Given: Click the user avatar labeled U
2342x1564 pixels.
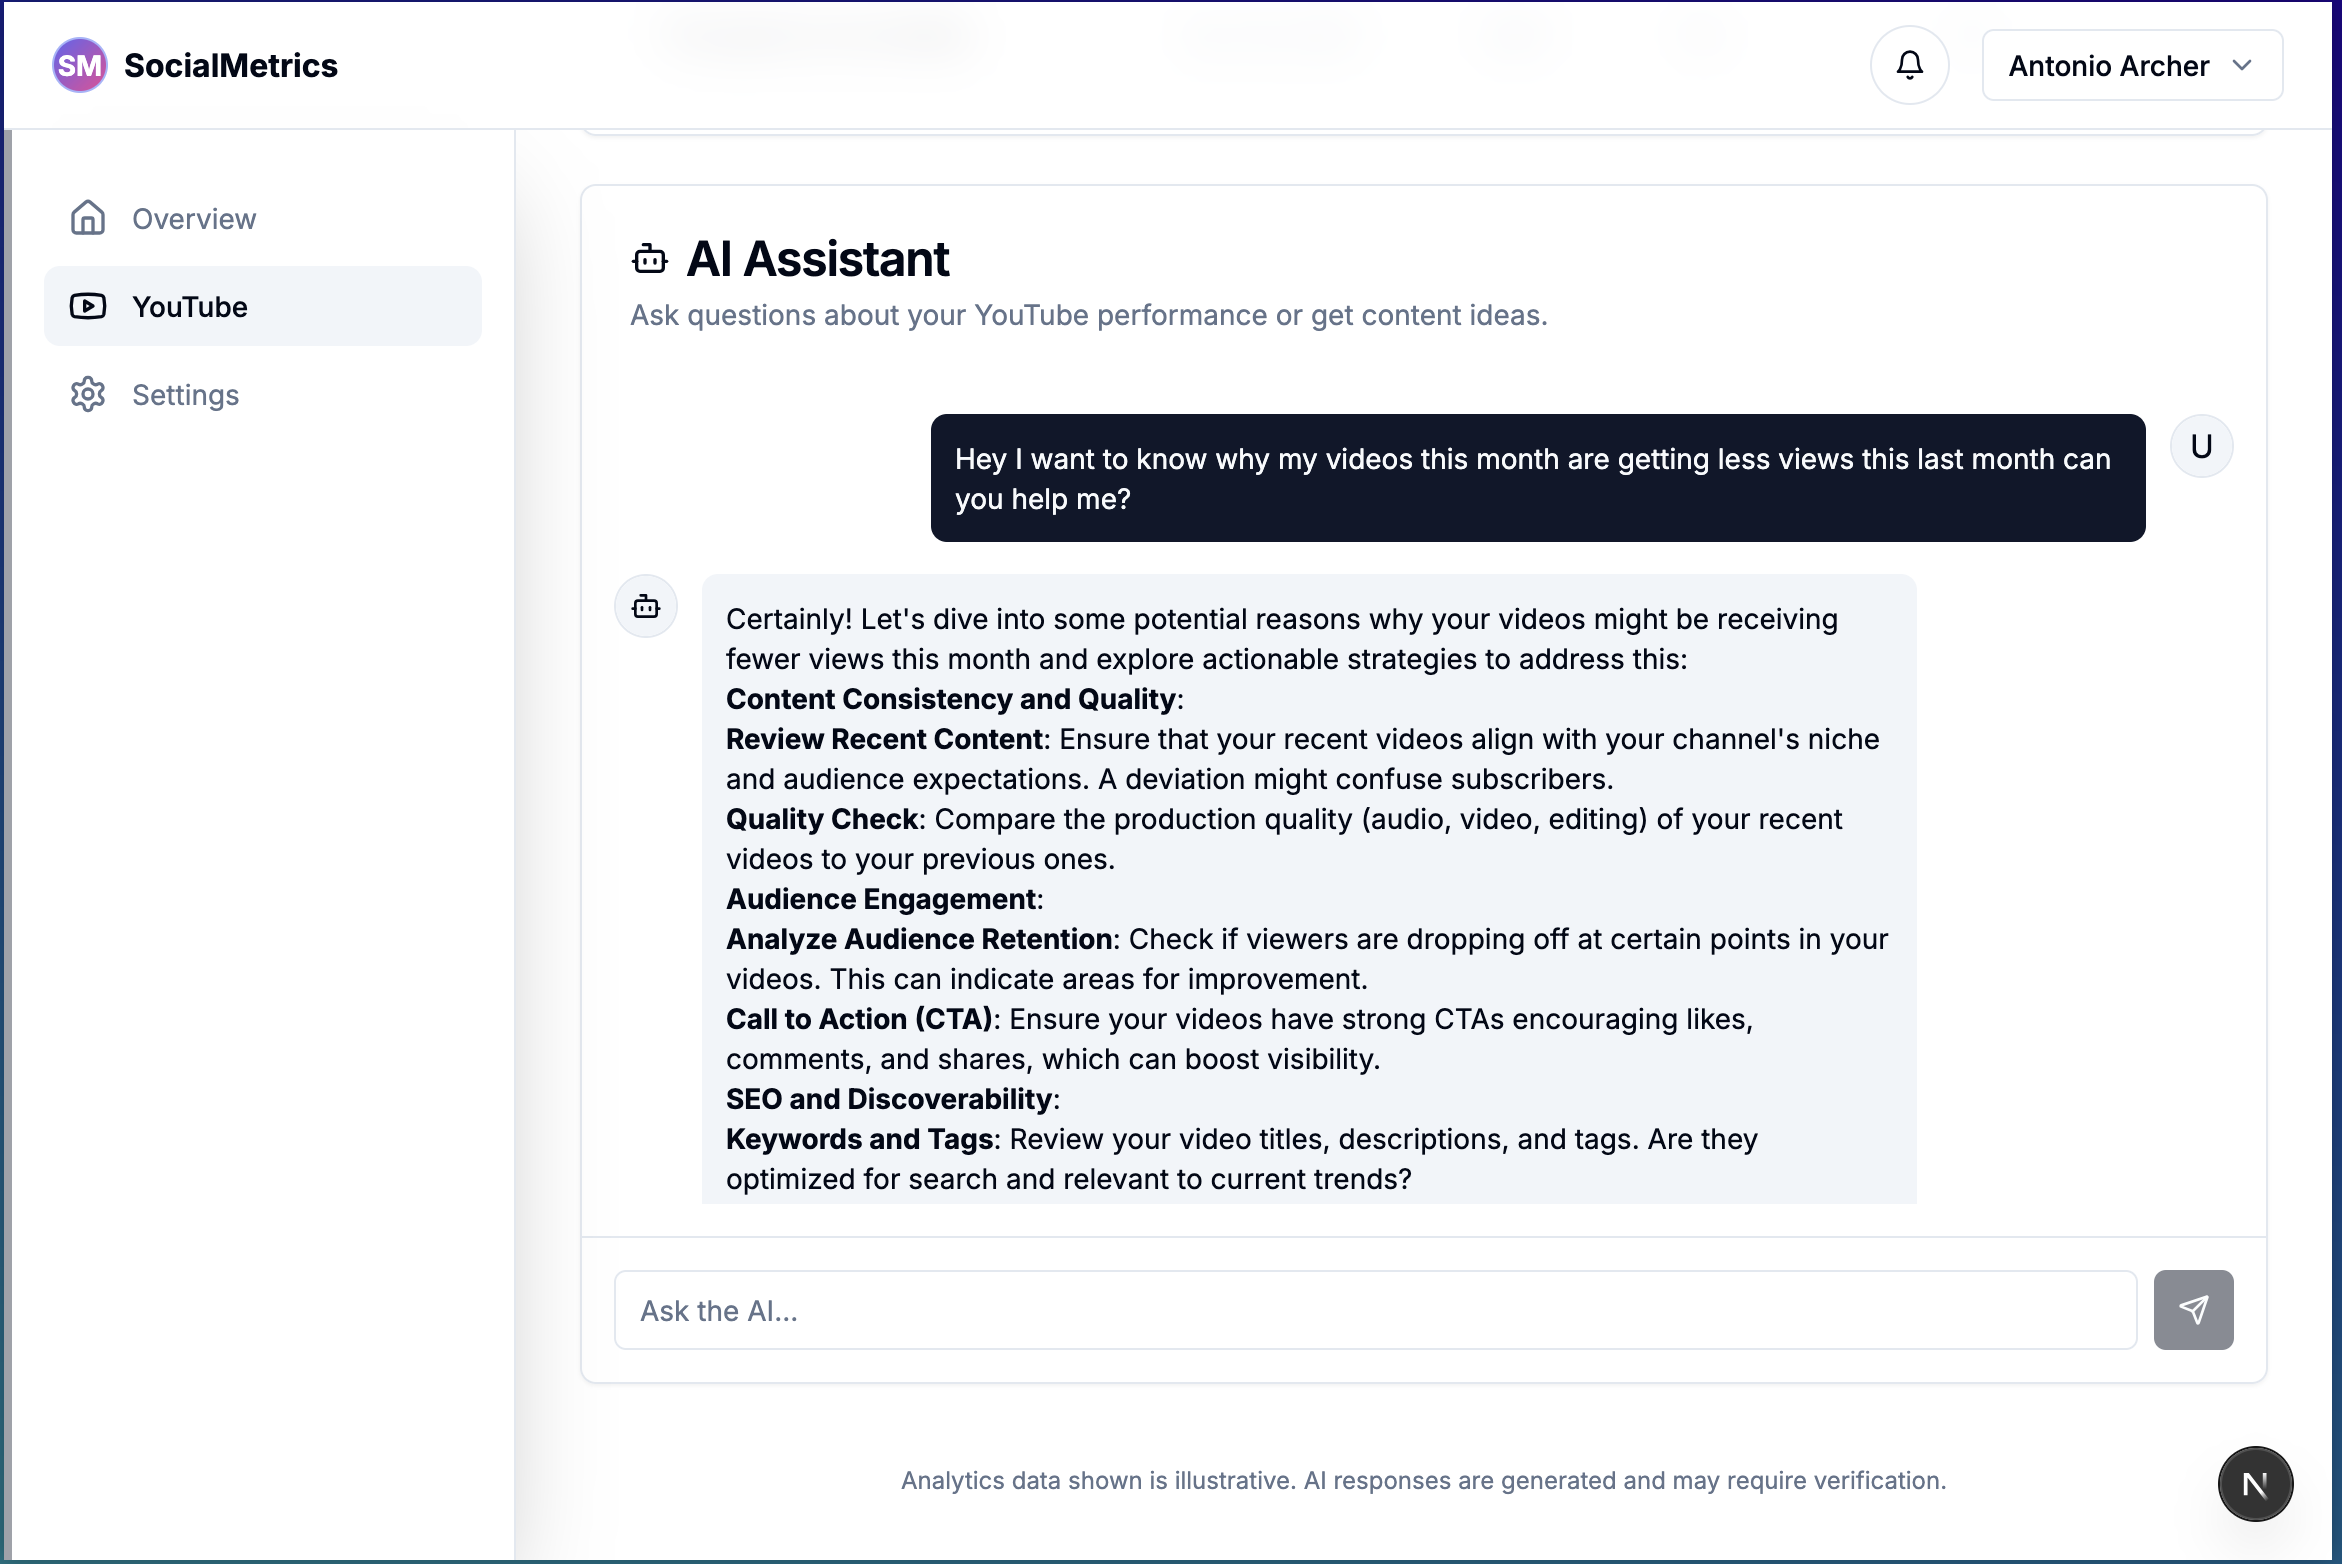Looking at the screenshot, I should tap(2201, 446).
